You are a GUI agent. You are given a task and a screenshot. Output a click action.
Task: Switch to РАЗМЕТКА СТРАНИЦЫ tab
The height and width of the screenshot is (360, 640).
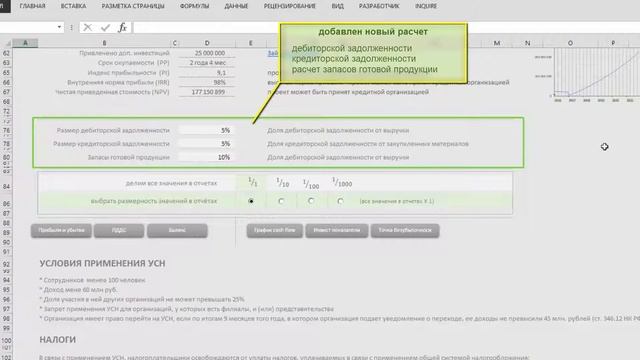click(133, 6)
